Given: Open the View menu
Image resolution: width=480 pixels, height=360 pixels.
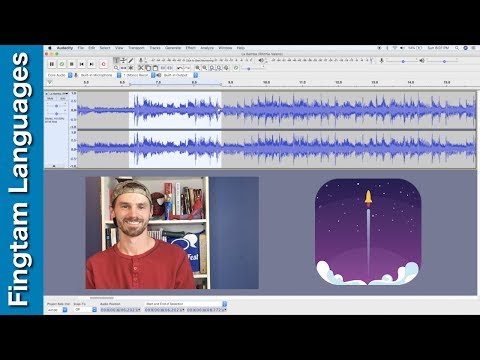Looking at the screenshot, I should click(119, 48).
